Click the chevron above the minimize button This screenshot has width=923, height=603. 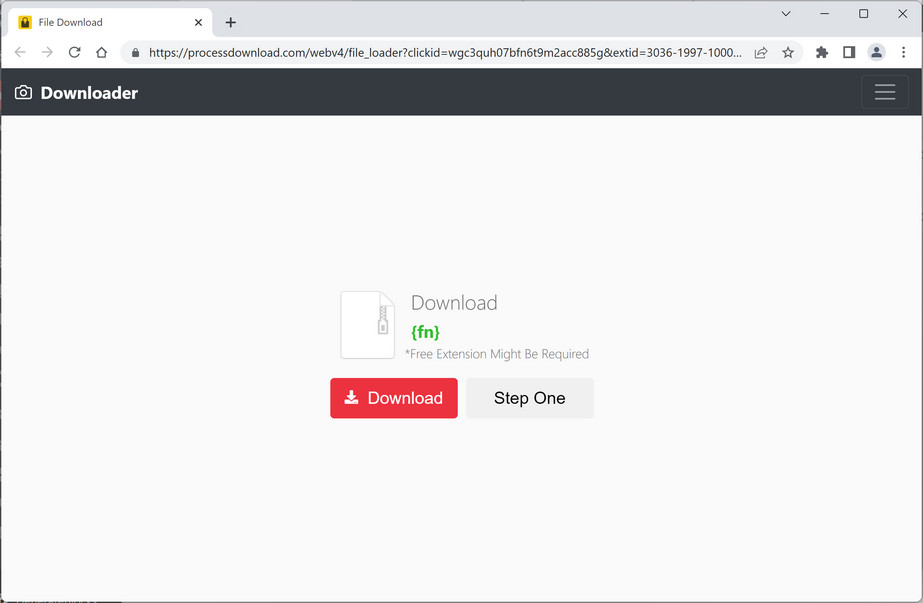[x=786, y=13]
